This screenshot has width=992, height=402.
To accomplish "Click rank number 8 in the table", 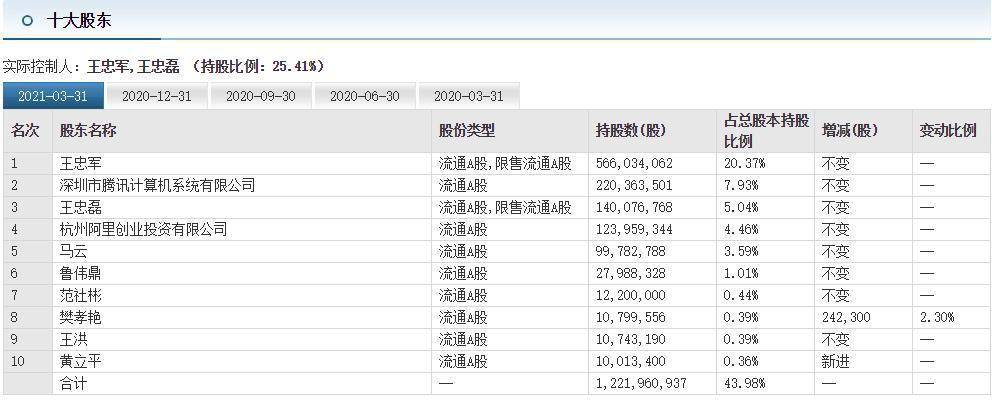I will [x=15, y=317].
